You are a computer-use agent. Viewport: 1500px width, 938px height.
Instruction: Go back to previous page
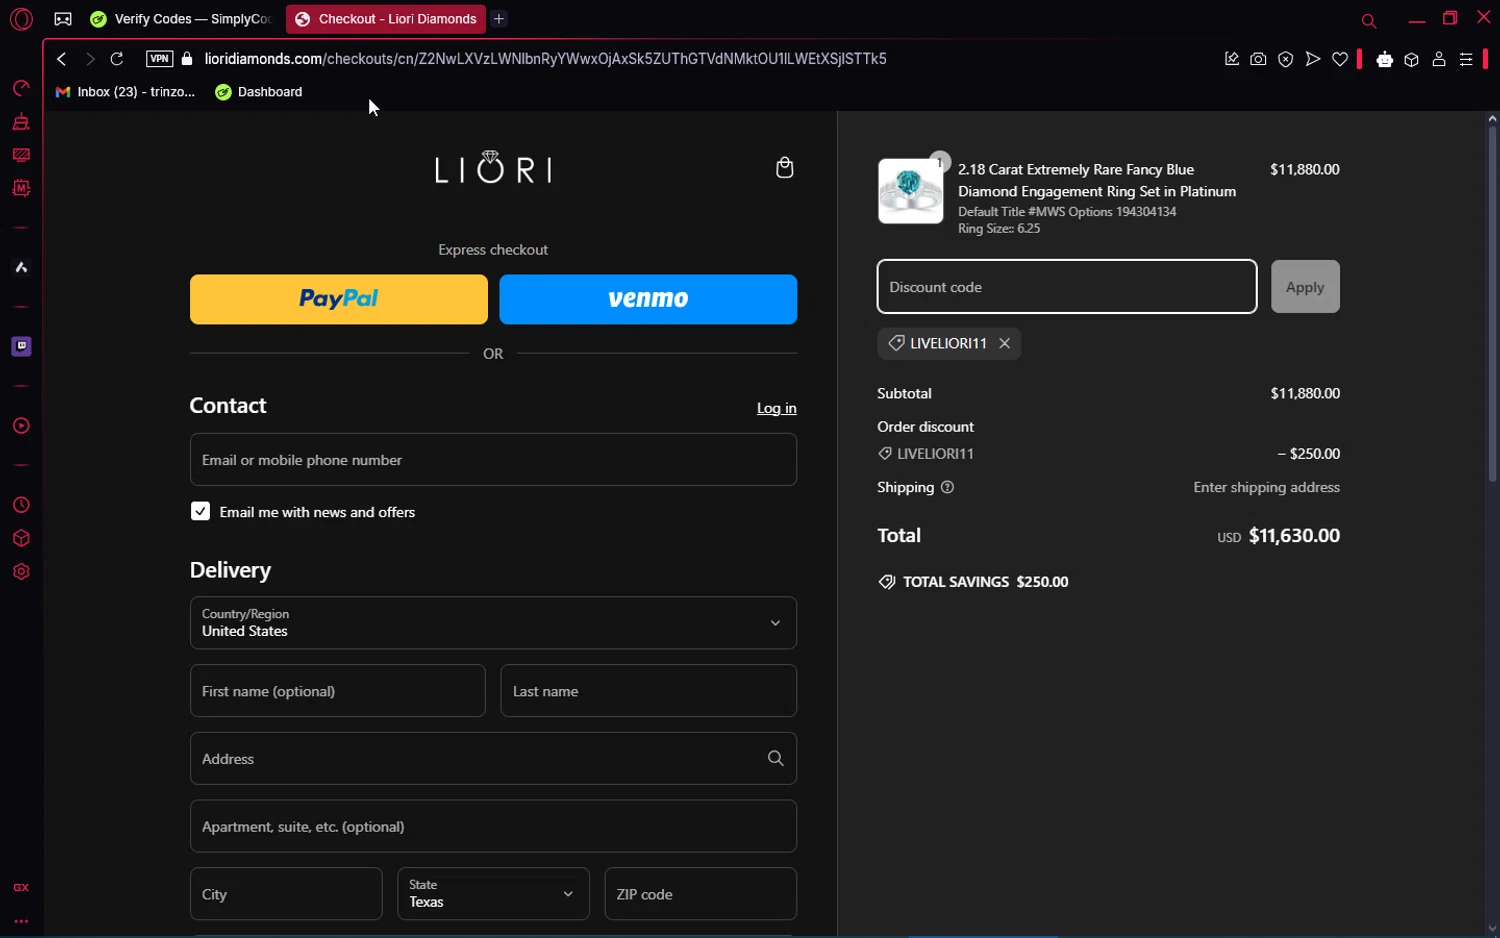coord(62,59)
